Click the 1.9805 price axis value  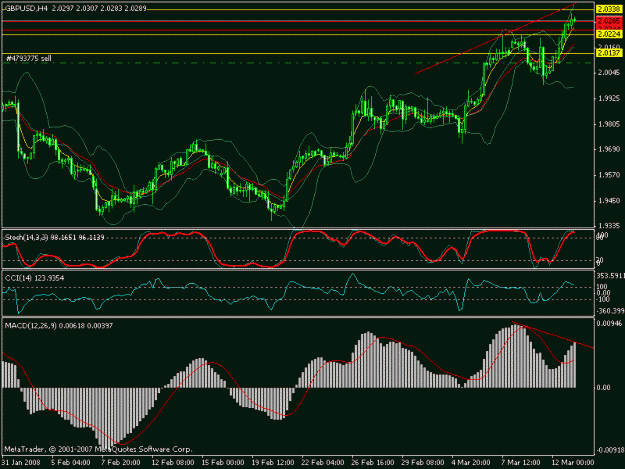(609, 124)
